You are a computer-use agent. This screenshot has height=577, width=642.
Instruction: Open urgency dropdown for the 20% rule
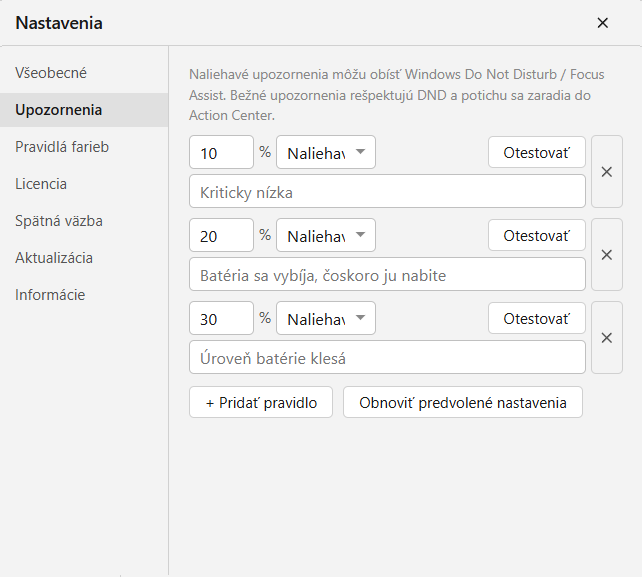[x=326, y=235]
